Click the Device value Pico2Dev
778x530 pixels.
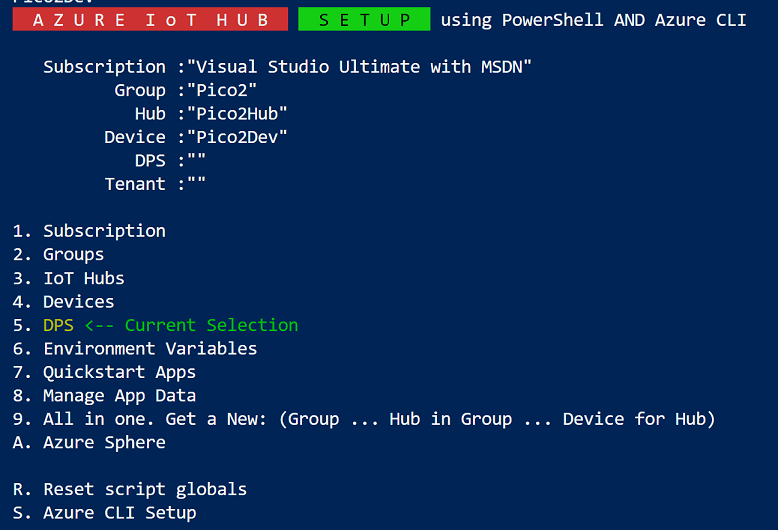click(237, 137)
